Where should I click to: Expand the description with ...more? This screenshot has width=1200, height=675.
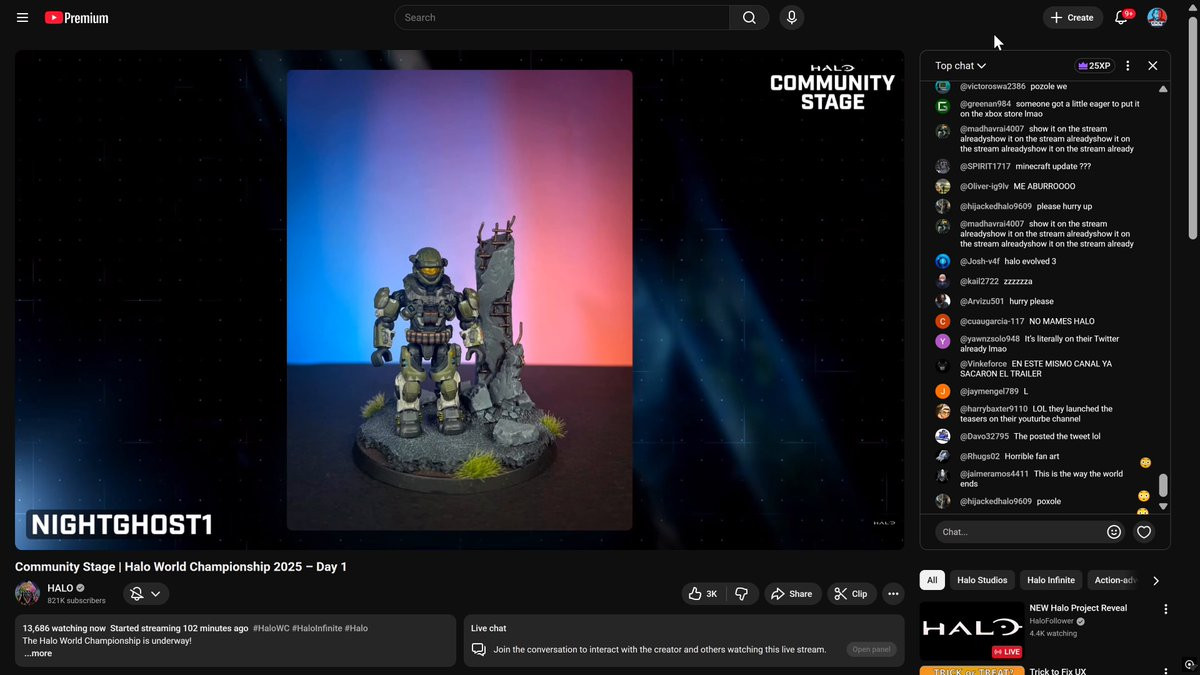point(38,653)
